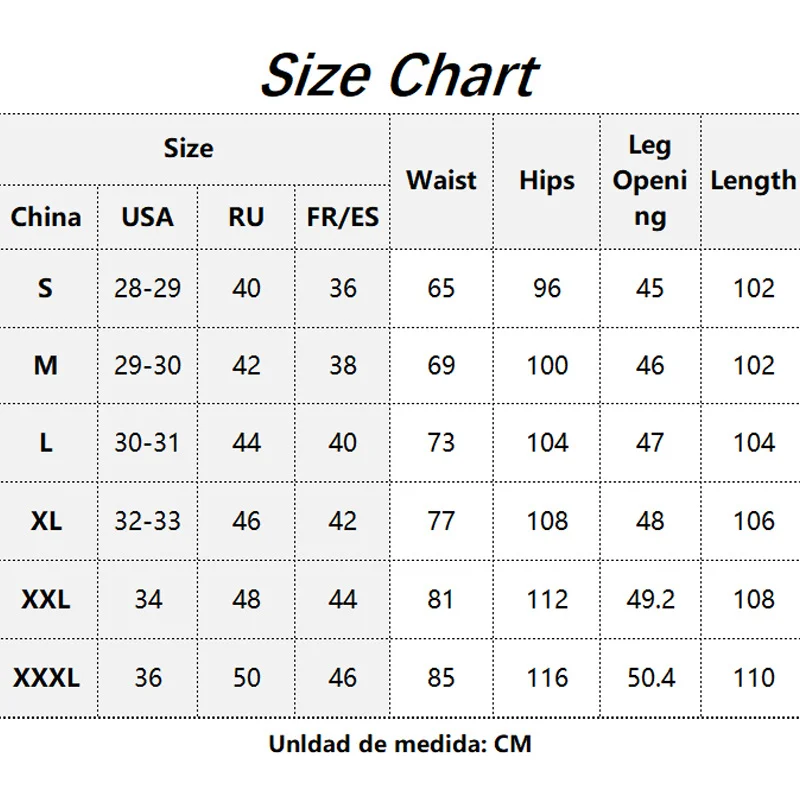This screenshot has height=800, width=800.
Task: Click the 116 hips value
Action: (547, 678)
